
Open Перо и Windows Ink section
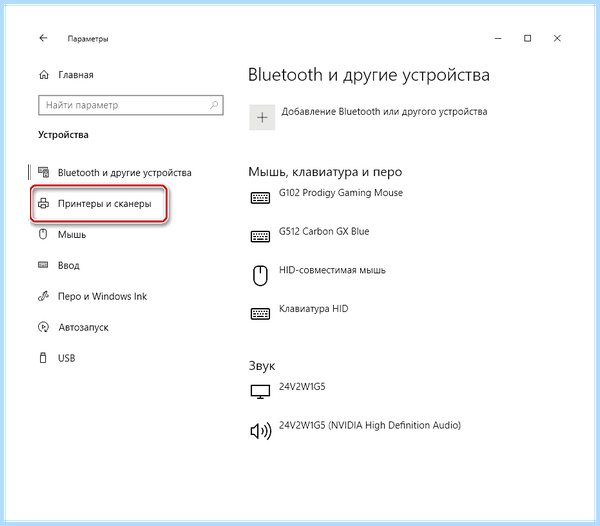(103, 296)
